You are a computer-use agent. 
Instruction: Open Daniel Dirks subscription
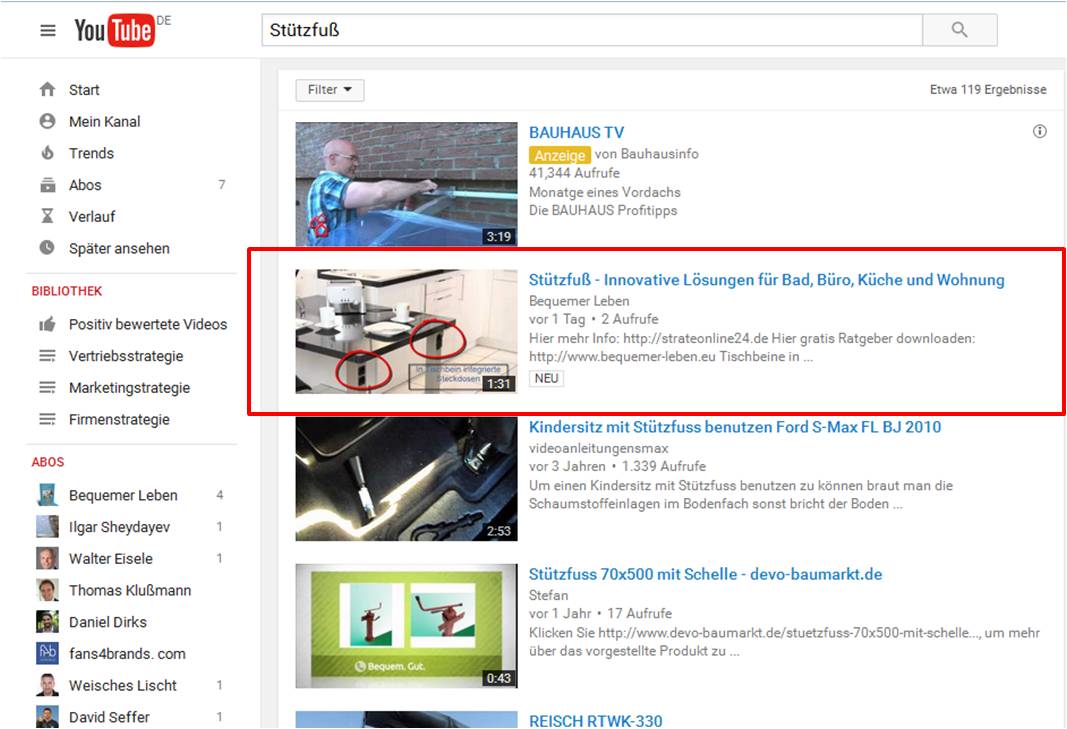click(x=108, y=622)
